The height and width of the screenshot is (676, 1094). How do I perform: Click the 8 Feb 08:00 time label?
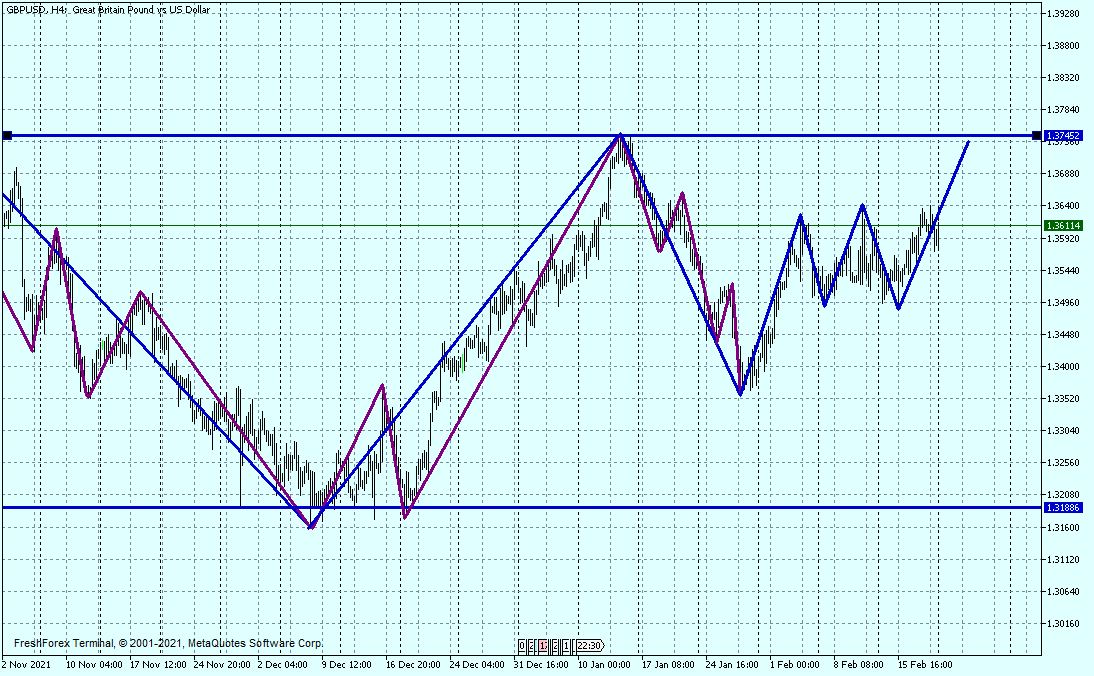(859, 665)
